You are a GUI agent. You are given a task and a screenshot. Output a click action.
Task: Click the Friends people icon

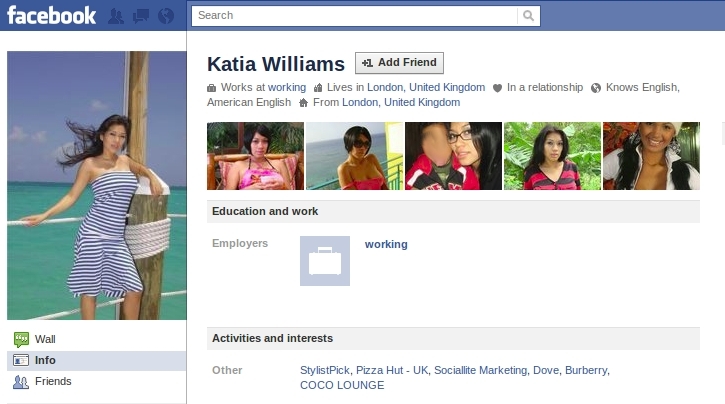point(21,382)
